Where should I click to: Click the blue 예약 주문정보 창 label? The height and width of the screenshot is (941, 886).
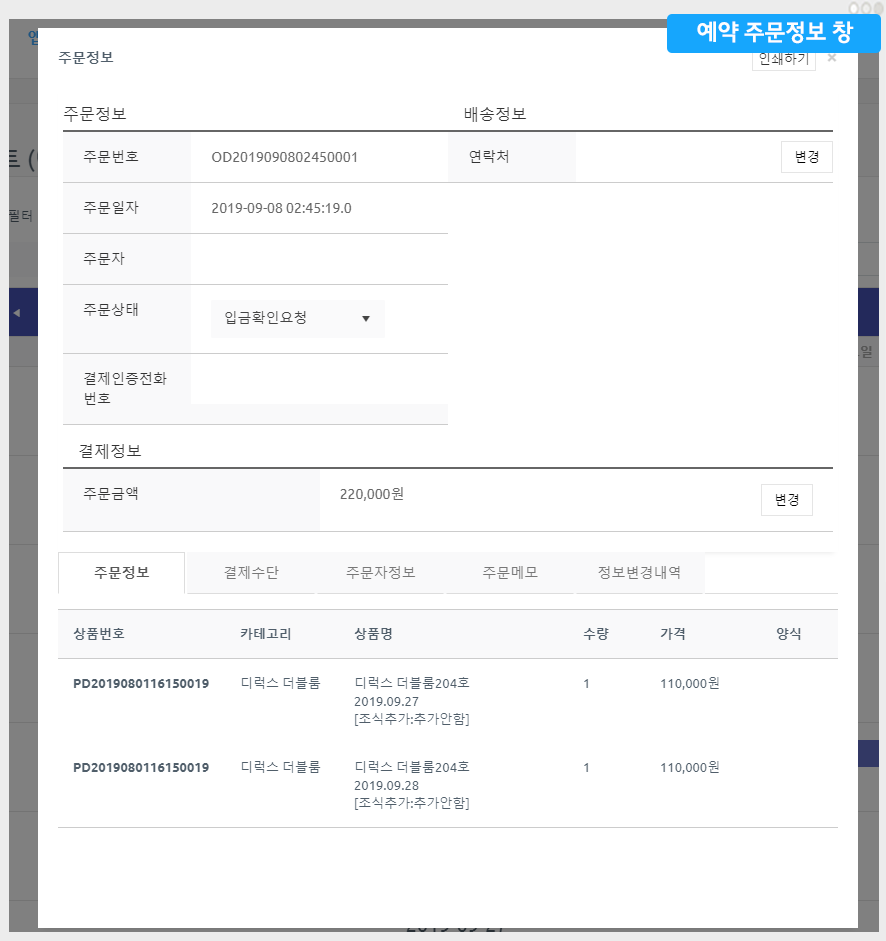[x=774, y=32]
